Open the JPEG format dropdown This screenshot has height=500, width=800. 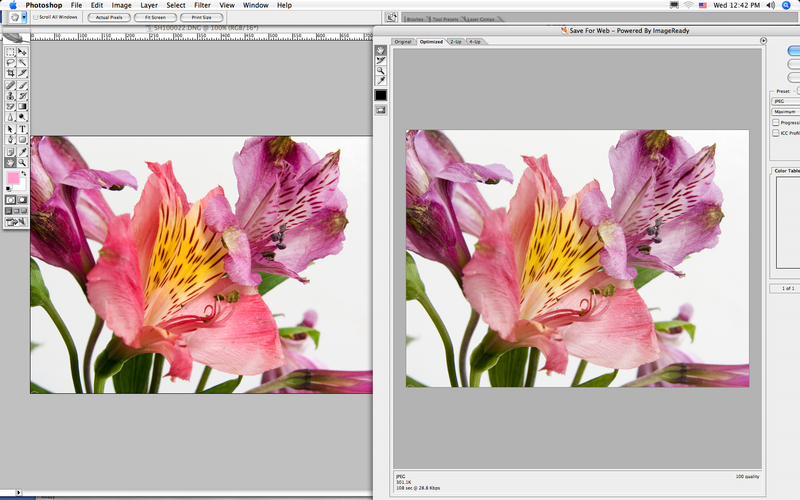tap(784, 101)
